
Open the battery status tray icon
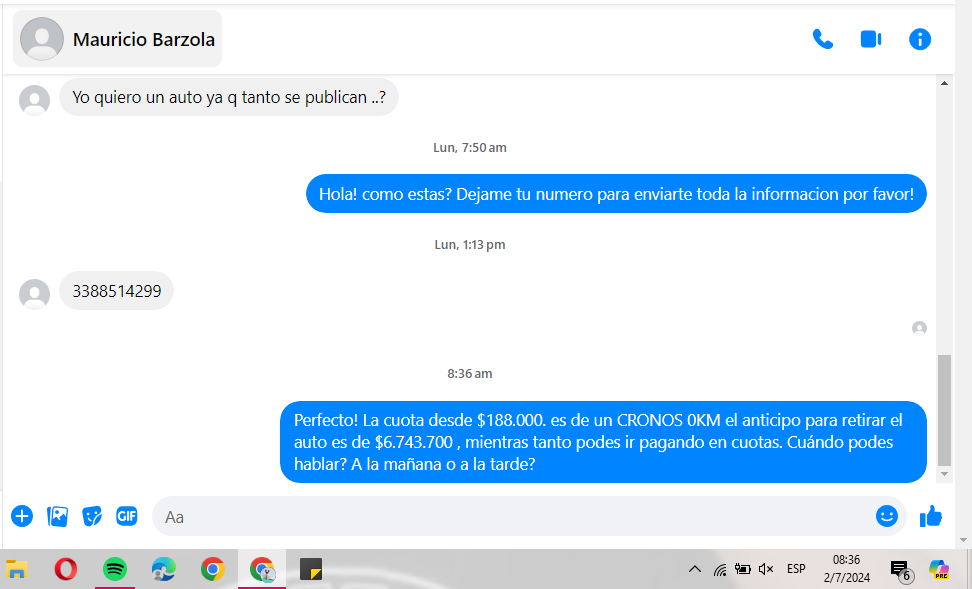pos(743,569)
